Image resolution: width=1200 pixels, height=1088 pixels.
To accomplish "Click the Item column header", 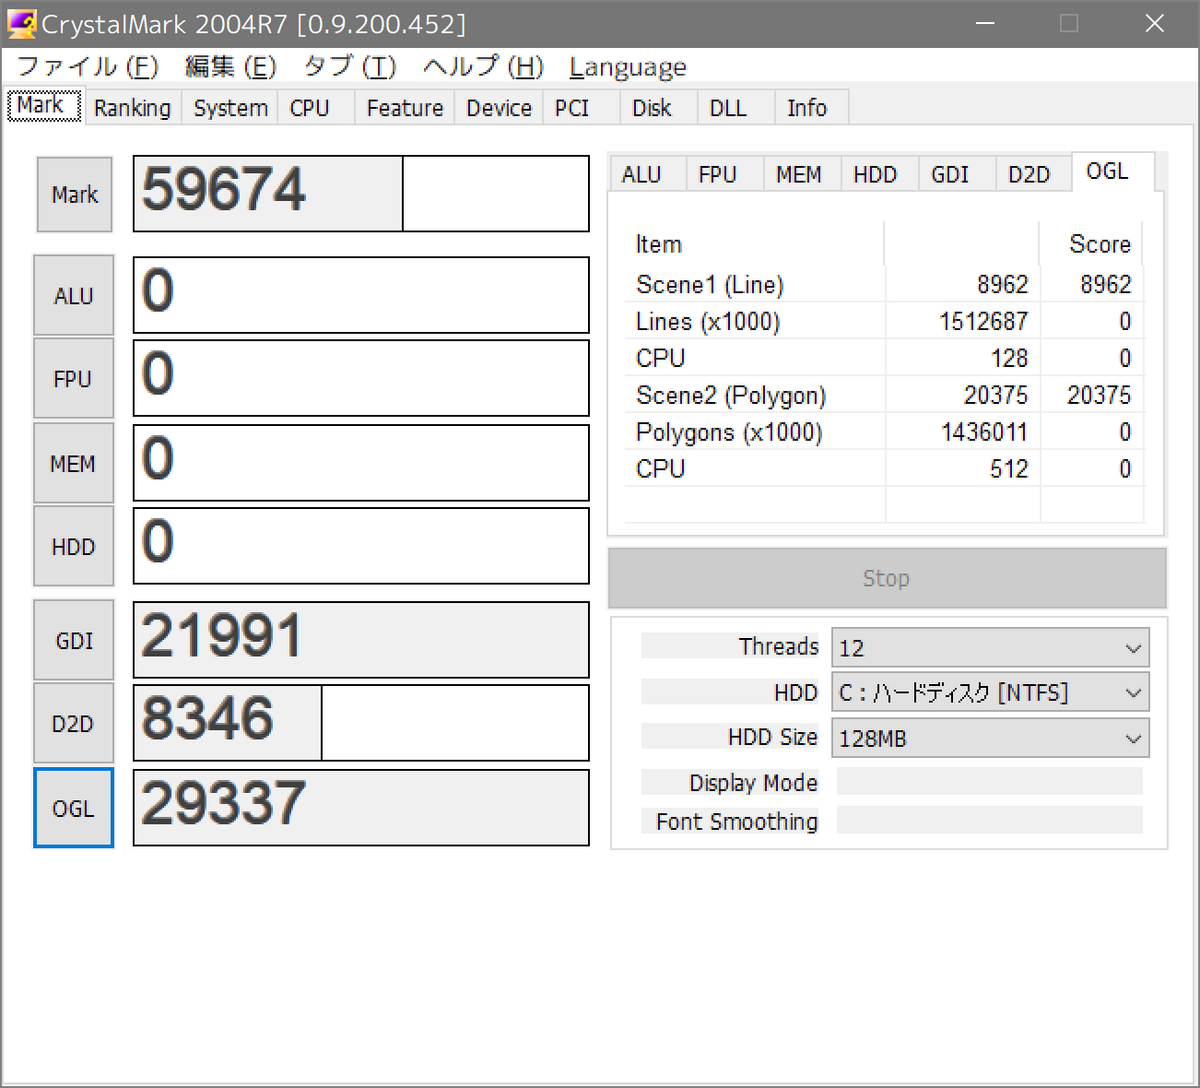I will tap(755, 244).
